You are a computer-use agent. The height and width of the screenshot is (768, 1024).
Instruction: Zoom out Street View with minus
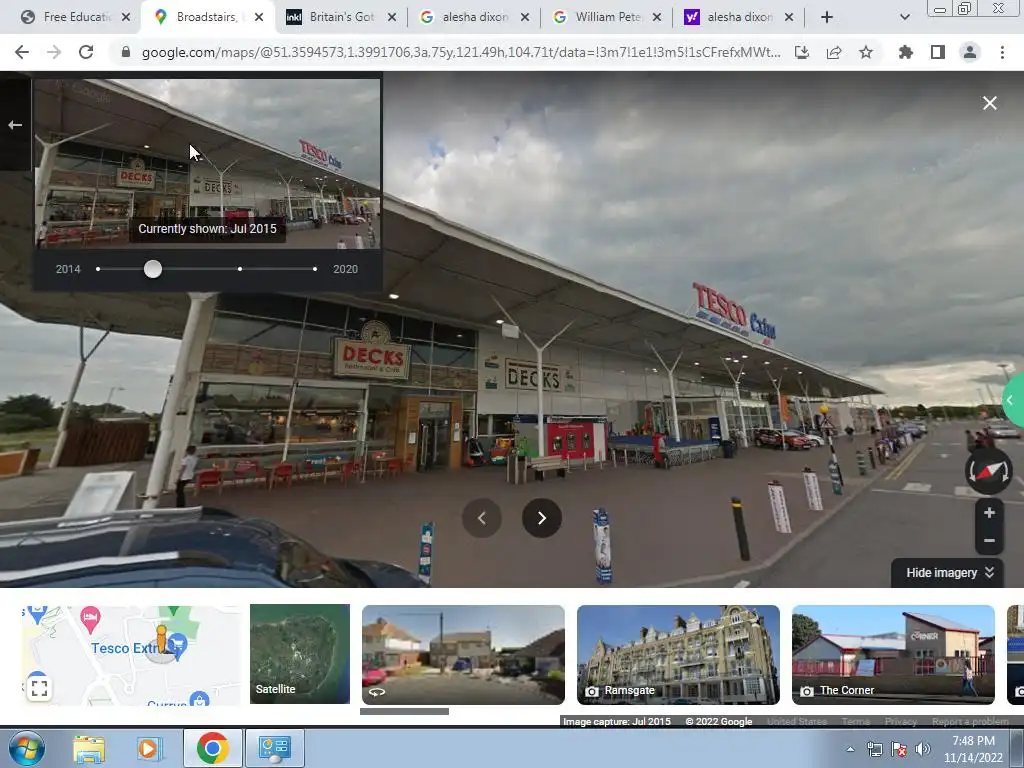989,541
